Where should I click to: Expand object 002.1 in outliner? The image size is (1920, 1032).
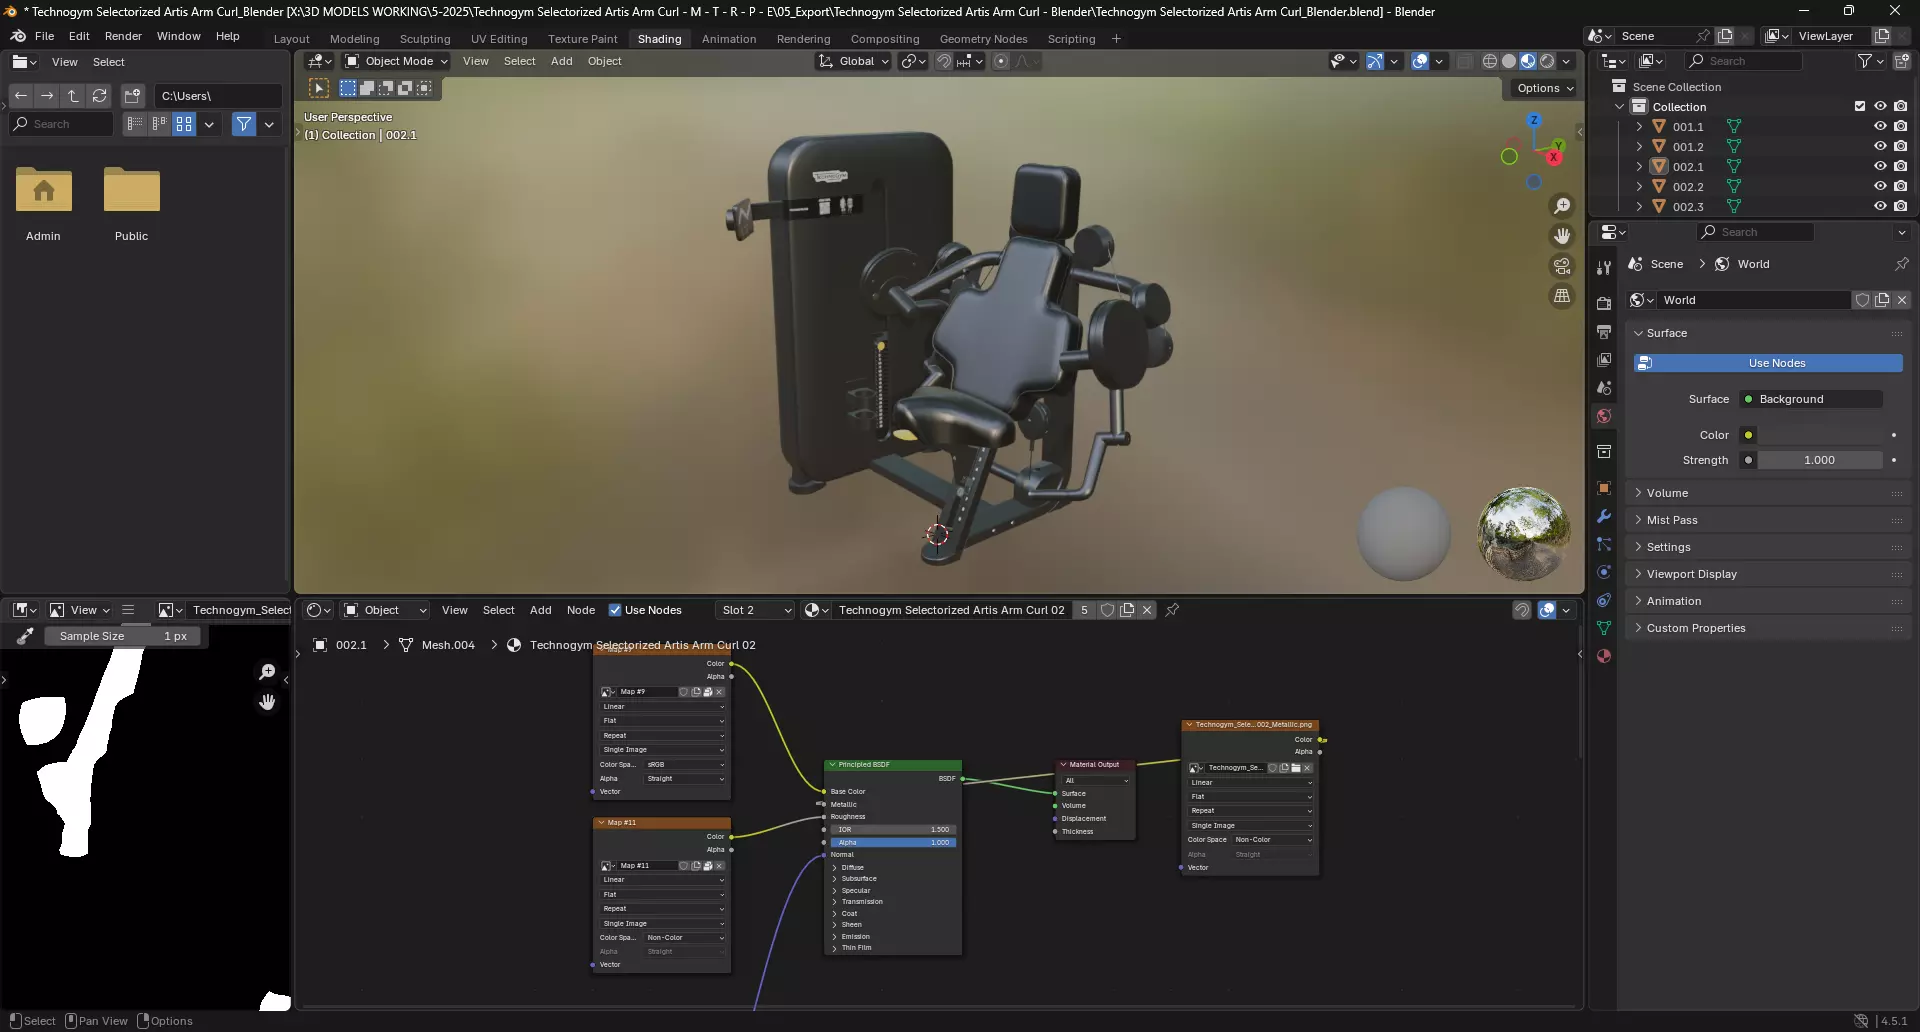coord(1639,167)
